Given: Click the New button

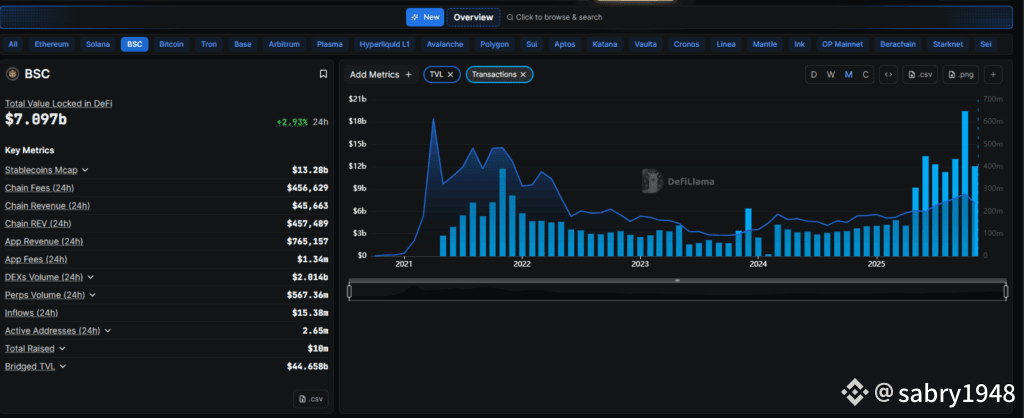Looking at the screenshot, I should click(x=424, y=17).
